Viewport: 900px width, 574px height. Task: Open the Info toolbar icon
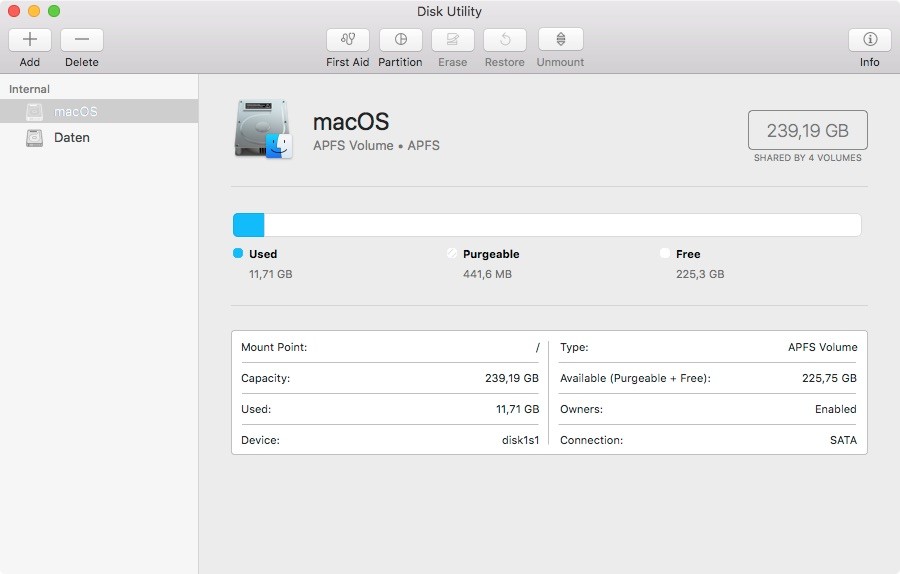click(870, 40)
